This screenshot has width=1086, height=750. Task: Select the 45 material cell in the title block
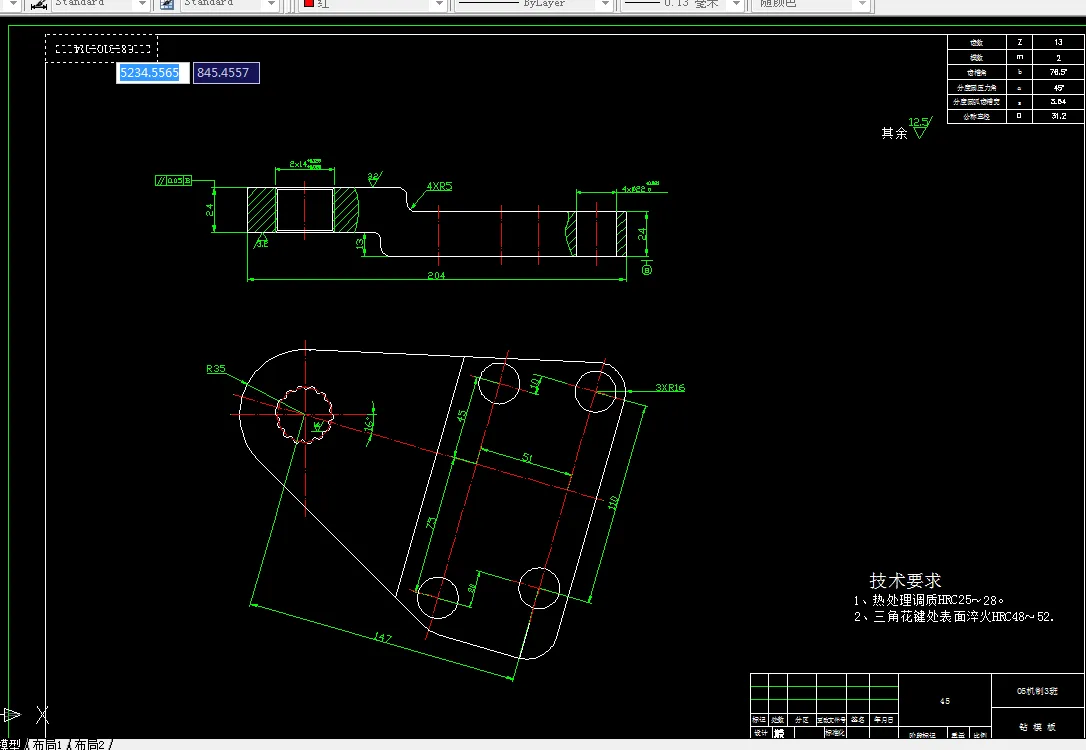pos(945,701)
